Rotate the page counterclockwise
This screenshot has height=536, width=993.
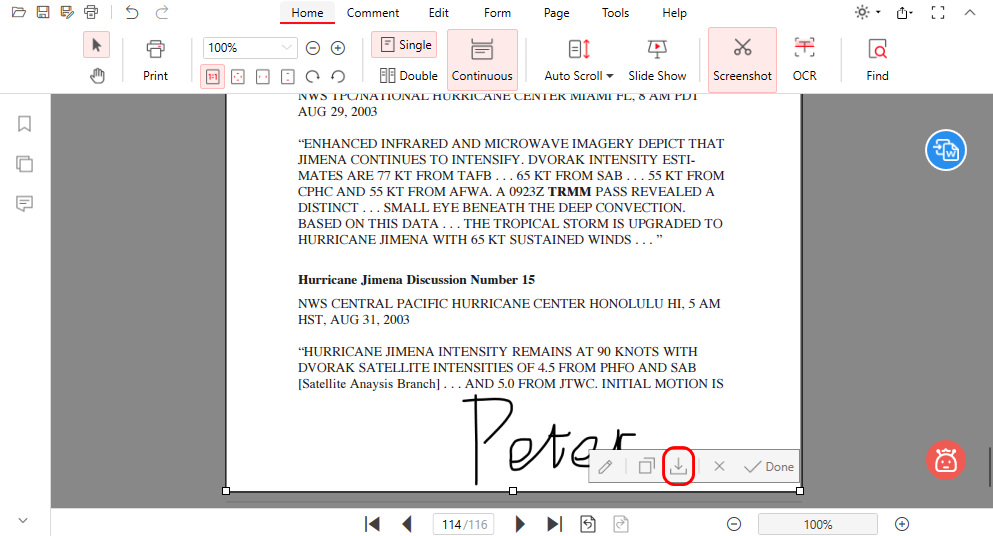pos(338,77)
